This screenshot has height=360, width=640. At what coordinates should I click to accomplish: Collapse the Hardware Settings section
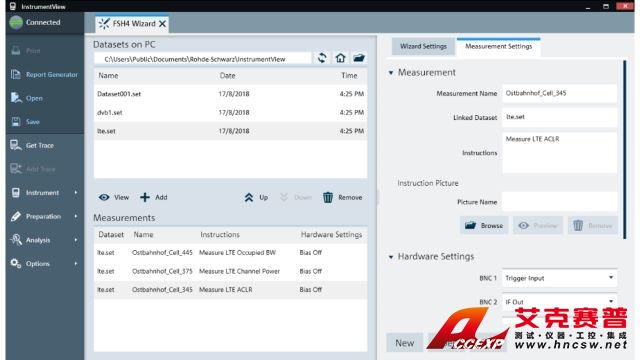click(x=391, y=257)
